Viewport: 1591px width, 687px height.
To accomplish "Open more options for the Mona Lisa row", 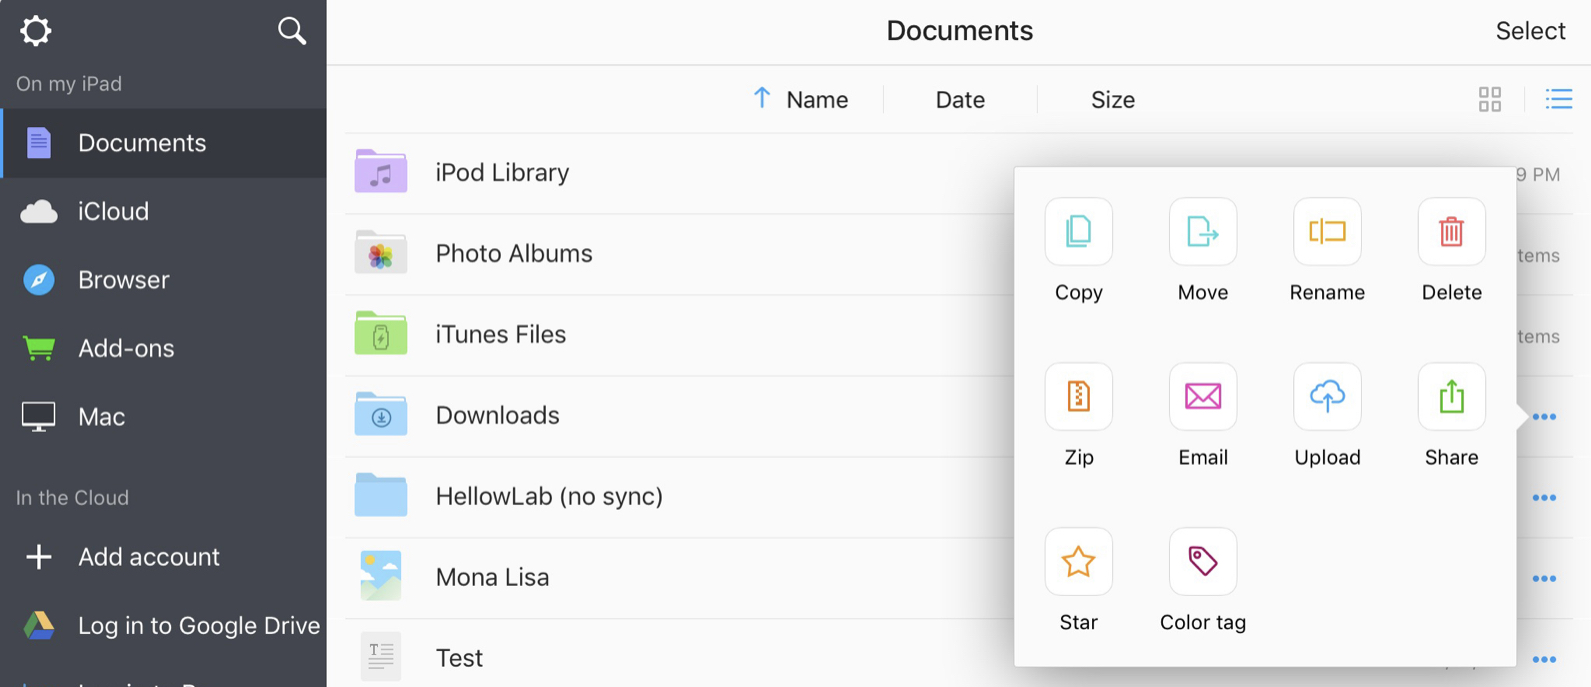I will (1544, 579).
